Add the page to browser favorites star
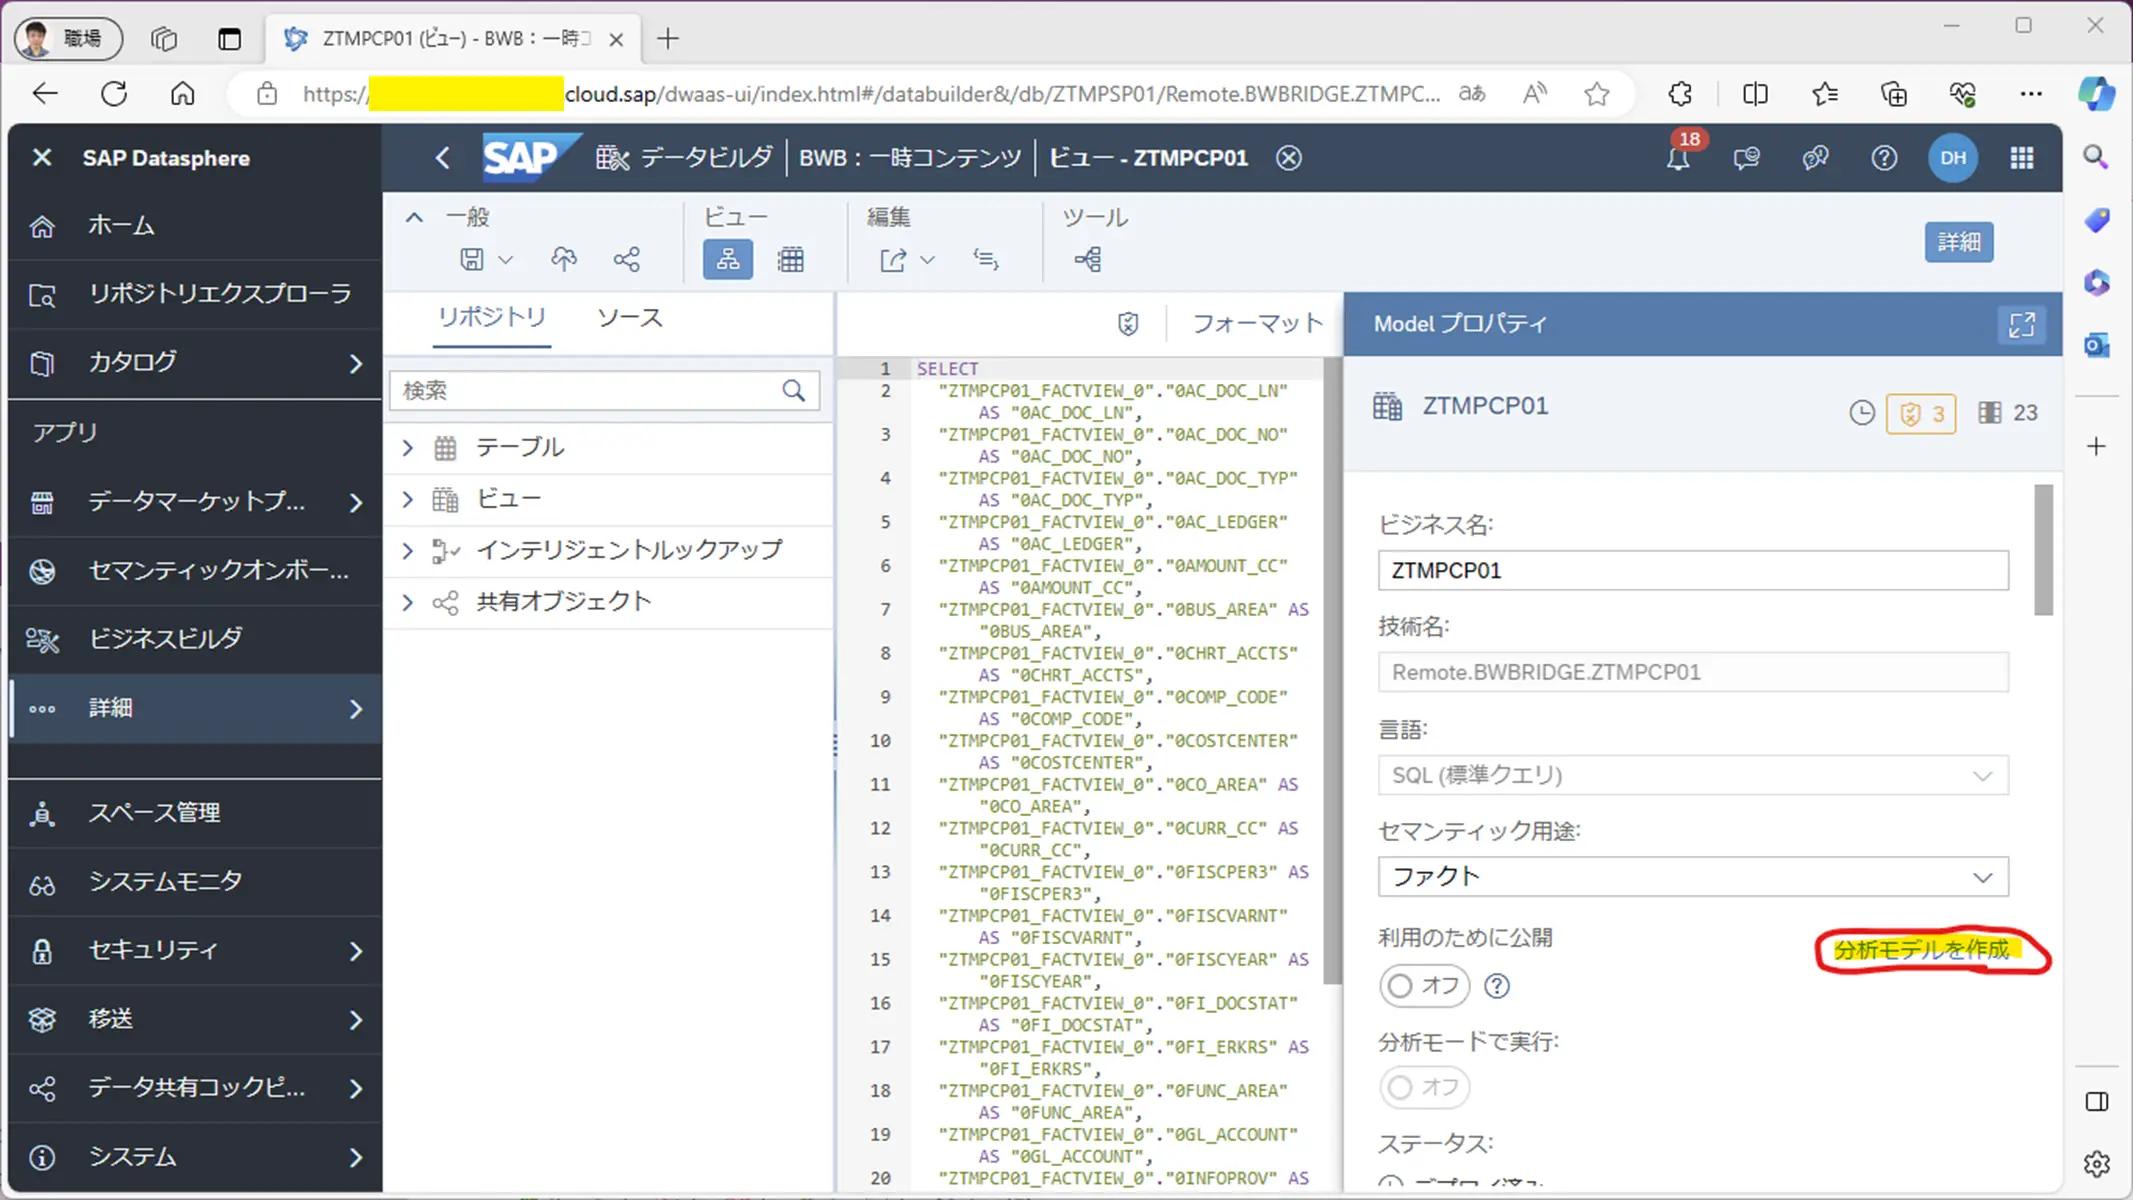Viewport: 2133px width, 1200px height. tap(1597, 94)
